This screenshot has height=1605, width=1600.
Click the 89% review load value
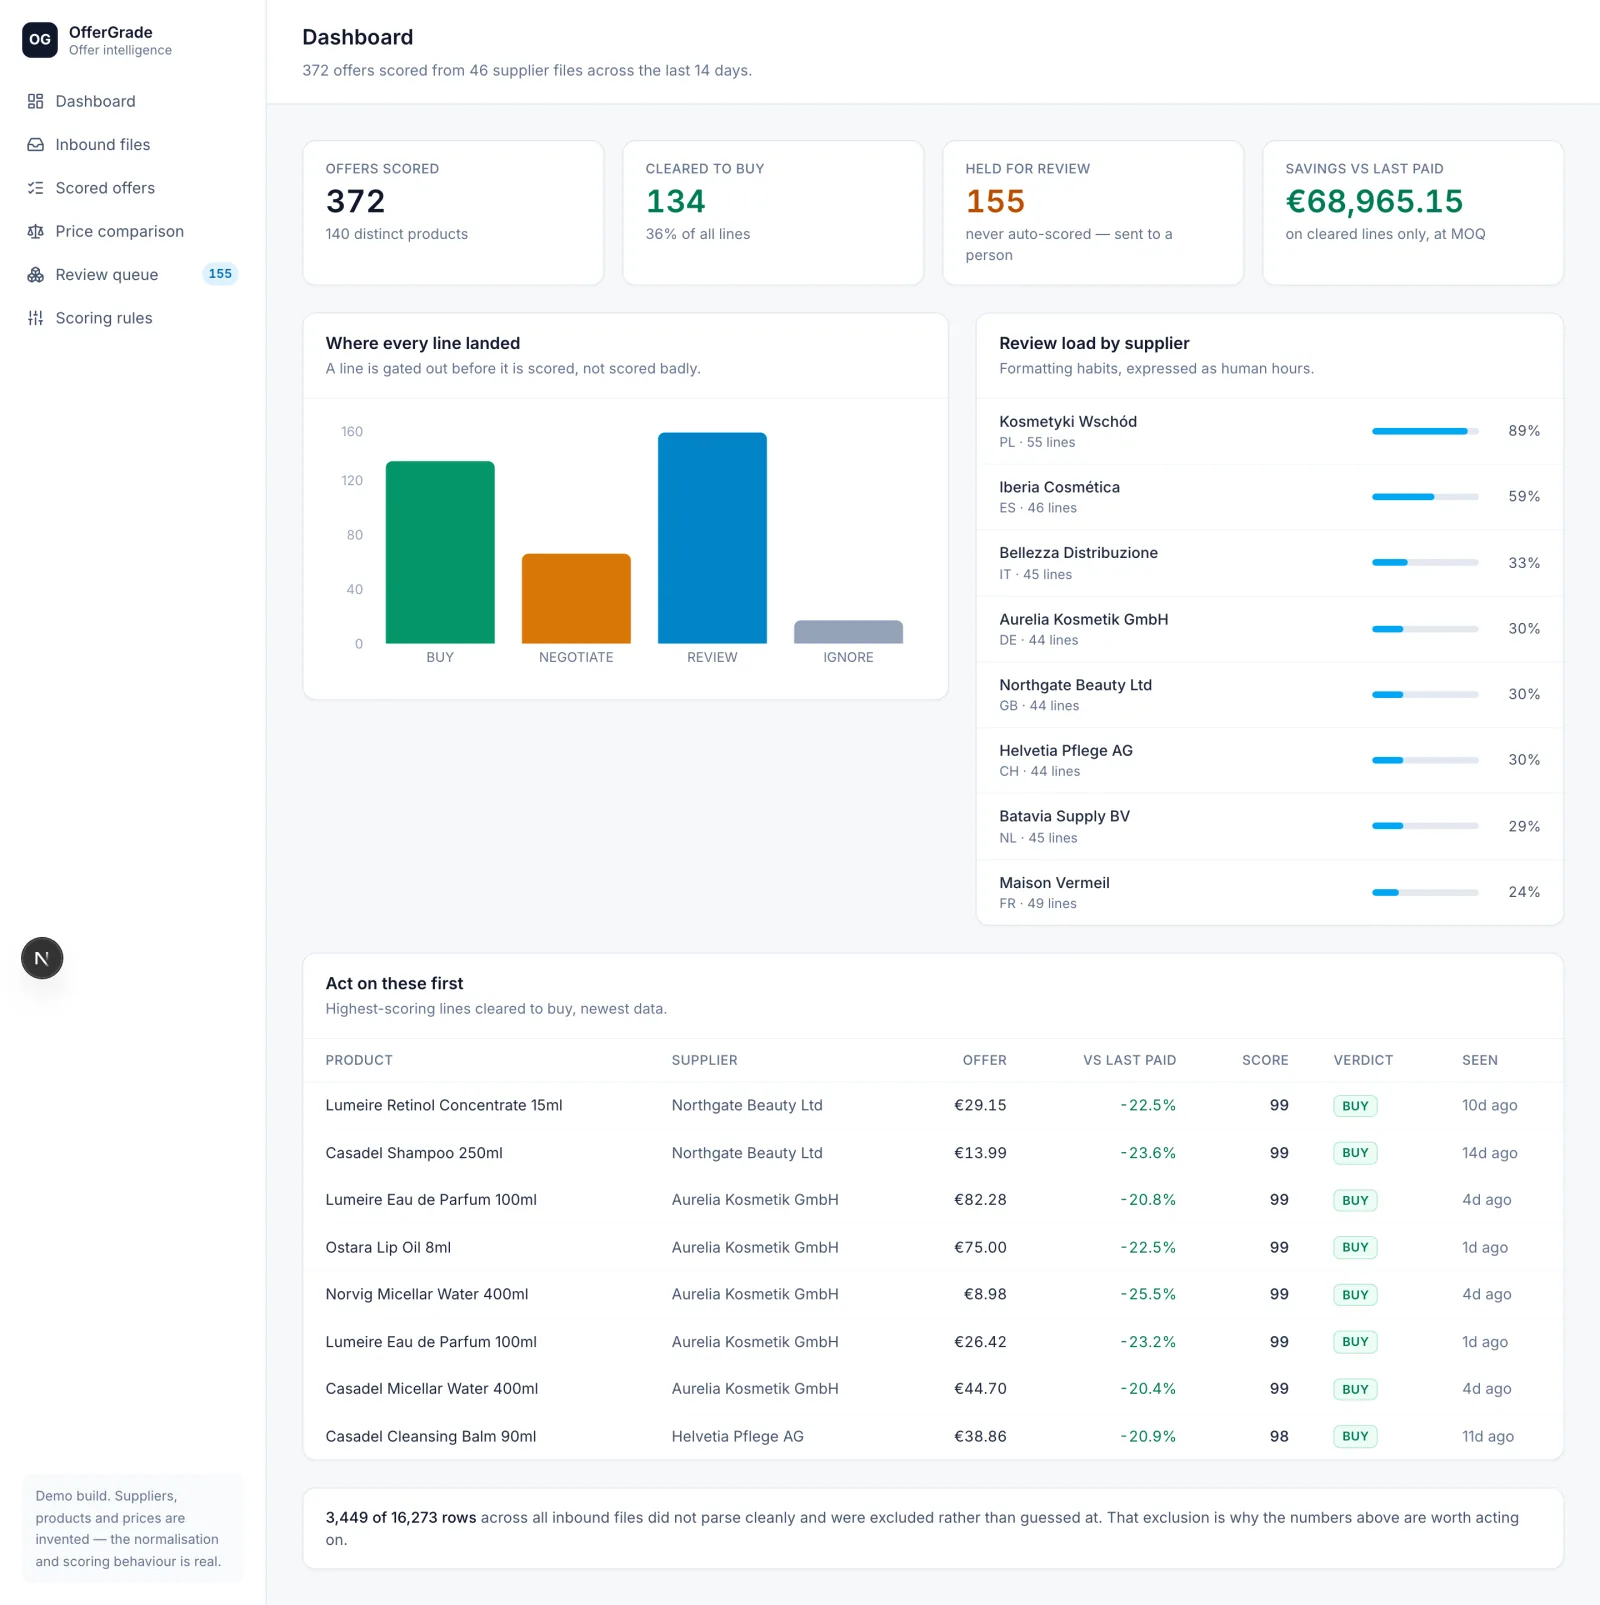tap(1524, 431)
